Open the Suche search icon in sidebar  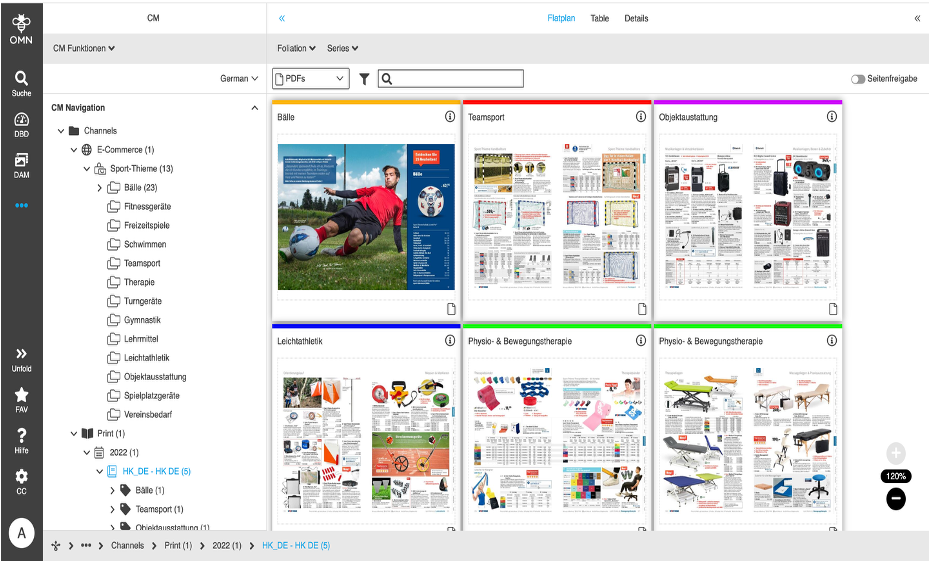(x=21, y=82)
